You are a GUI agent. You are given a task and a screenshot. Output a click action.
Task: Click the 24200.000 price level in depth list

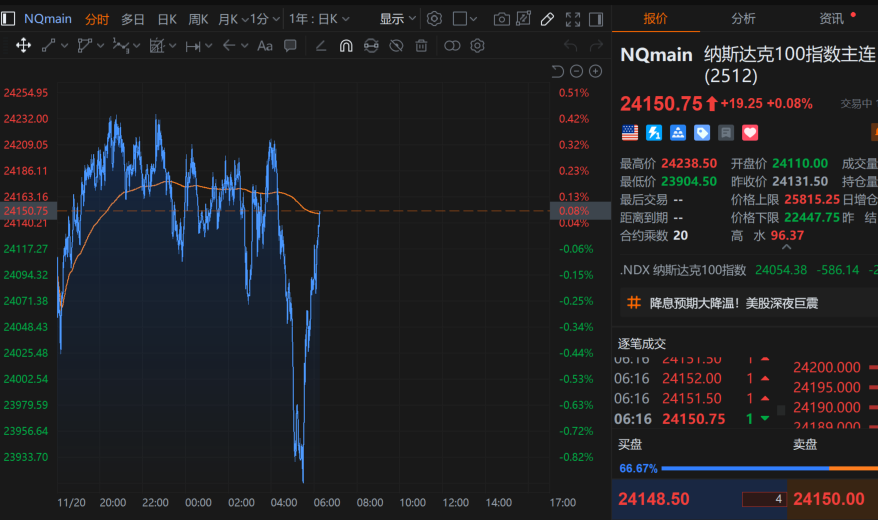(x=826, y=367)
